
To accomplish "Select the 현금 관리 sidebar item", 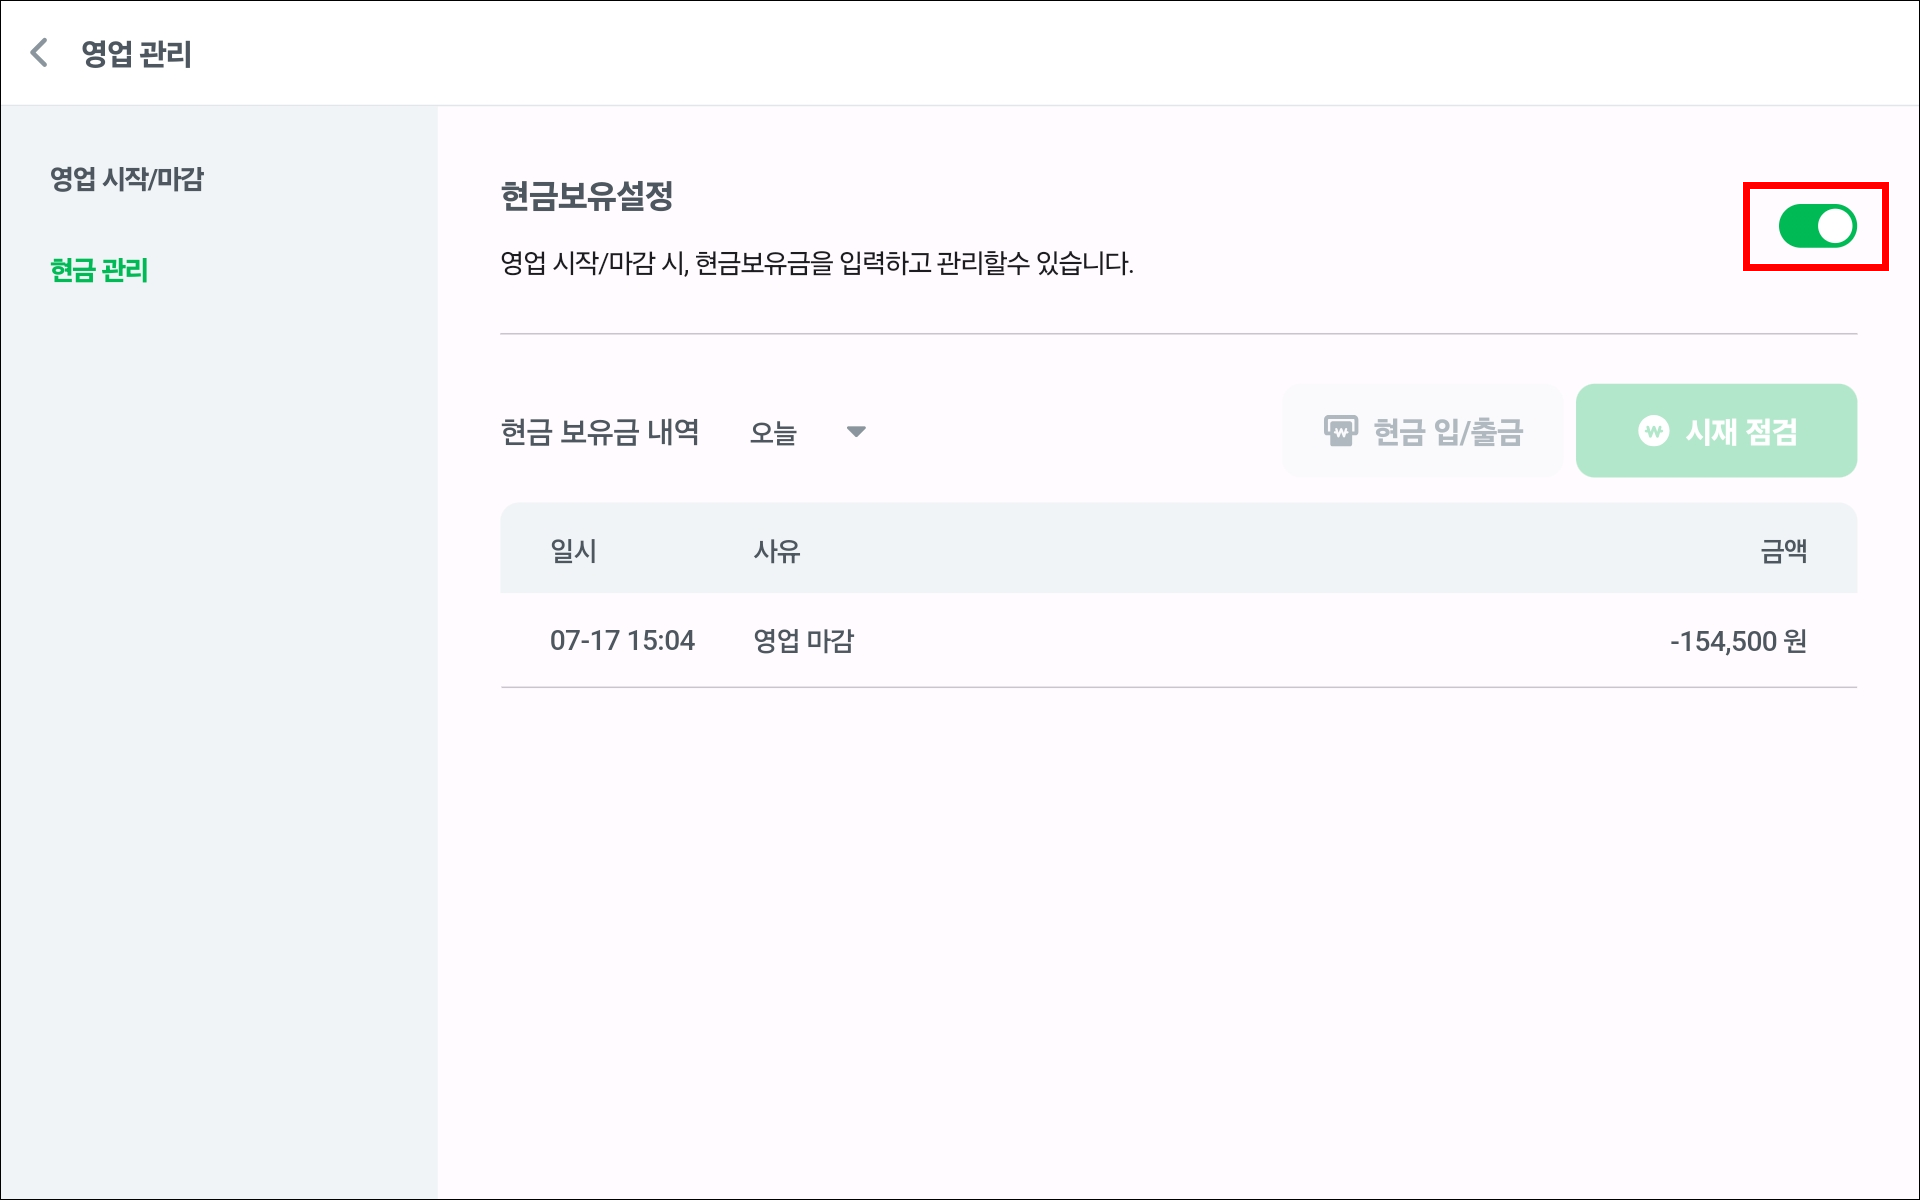I will pos(99,270).
